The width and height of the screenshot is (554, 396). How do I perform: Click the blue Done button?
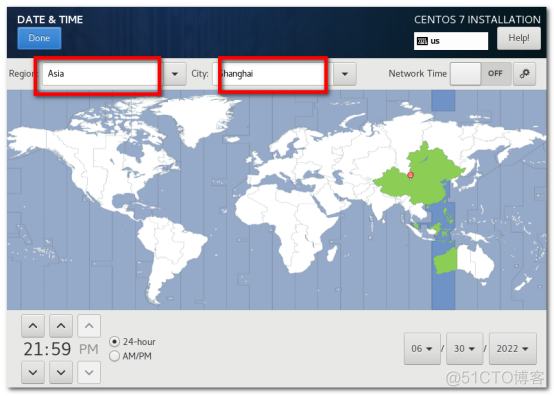point(39,38)
